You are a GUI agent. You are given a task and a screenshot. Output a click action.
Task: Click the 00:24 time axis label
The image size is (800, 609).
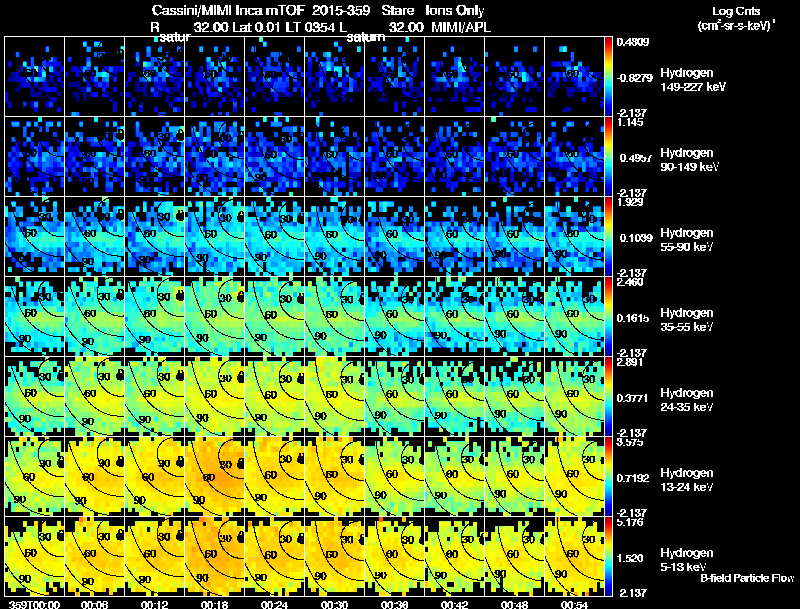274,604
